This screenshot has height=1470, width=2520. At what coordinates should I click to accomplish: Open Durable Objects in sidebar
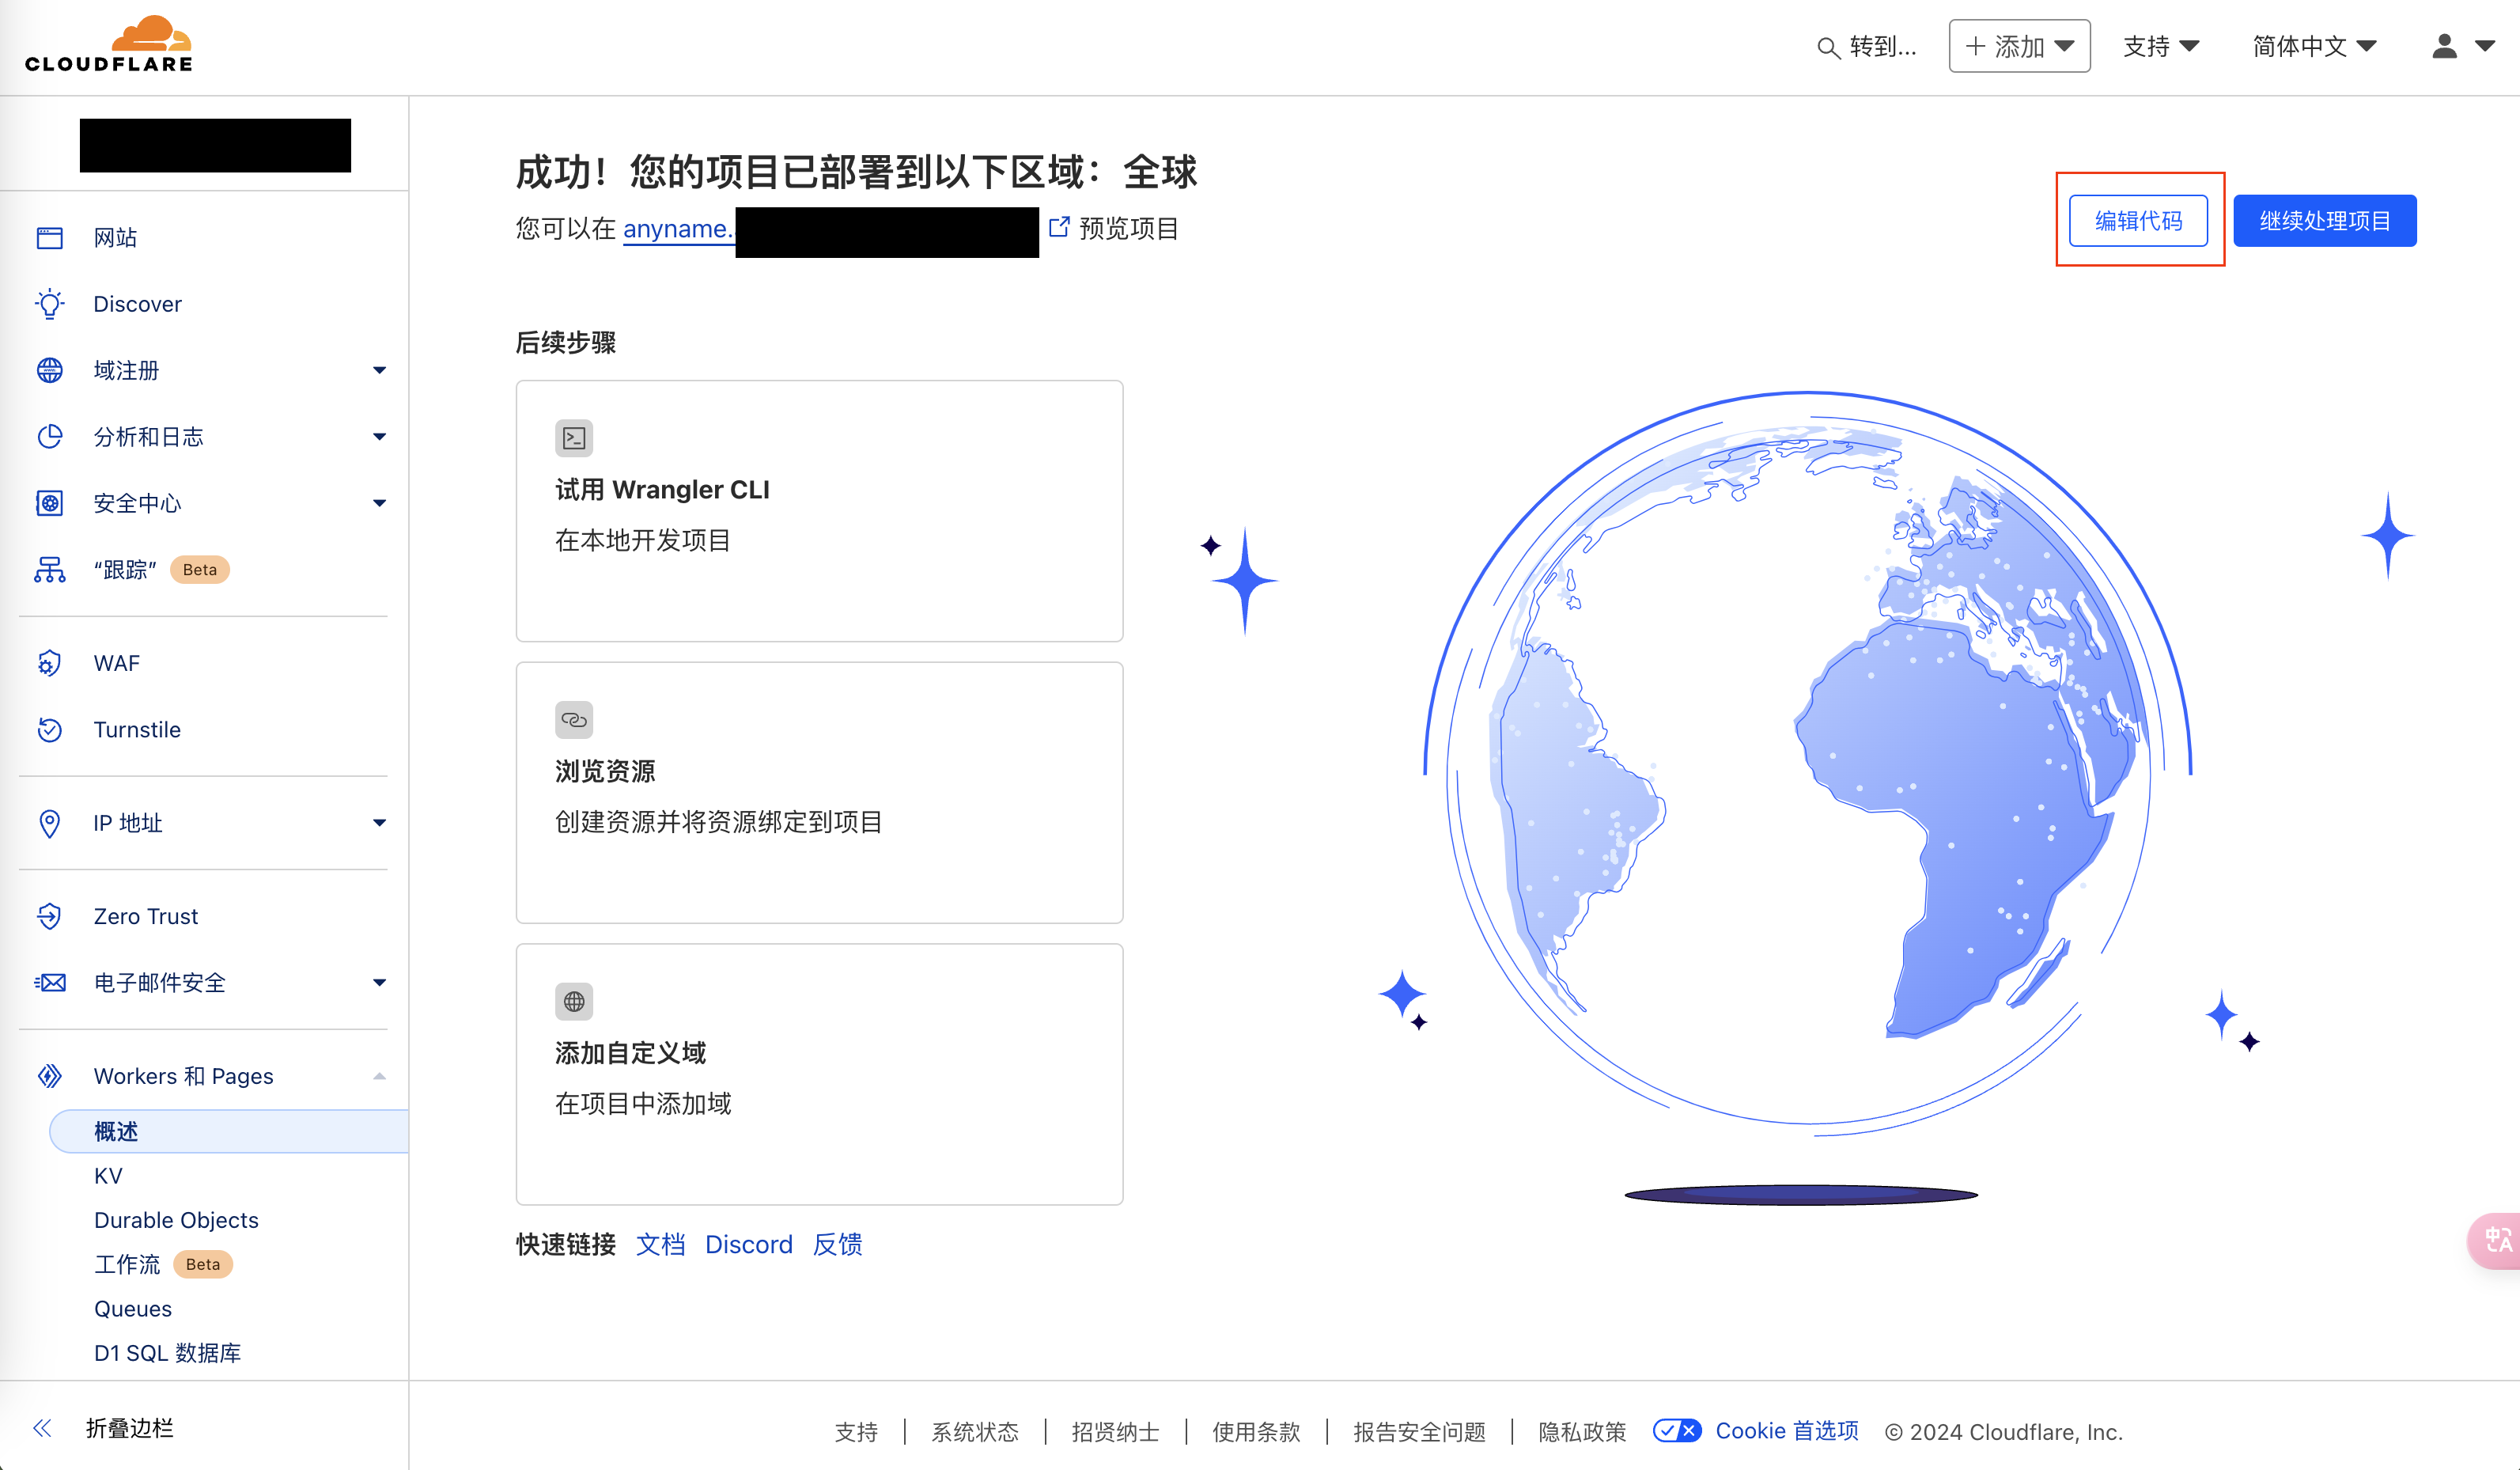click(x=176, y=1220)
